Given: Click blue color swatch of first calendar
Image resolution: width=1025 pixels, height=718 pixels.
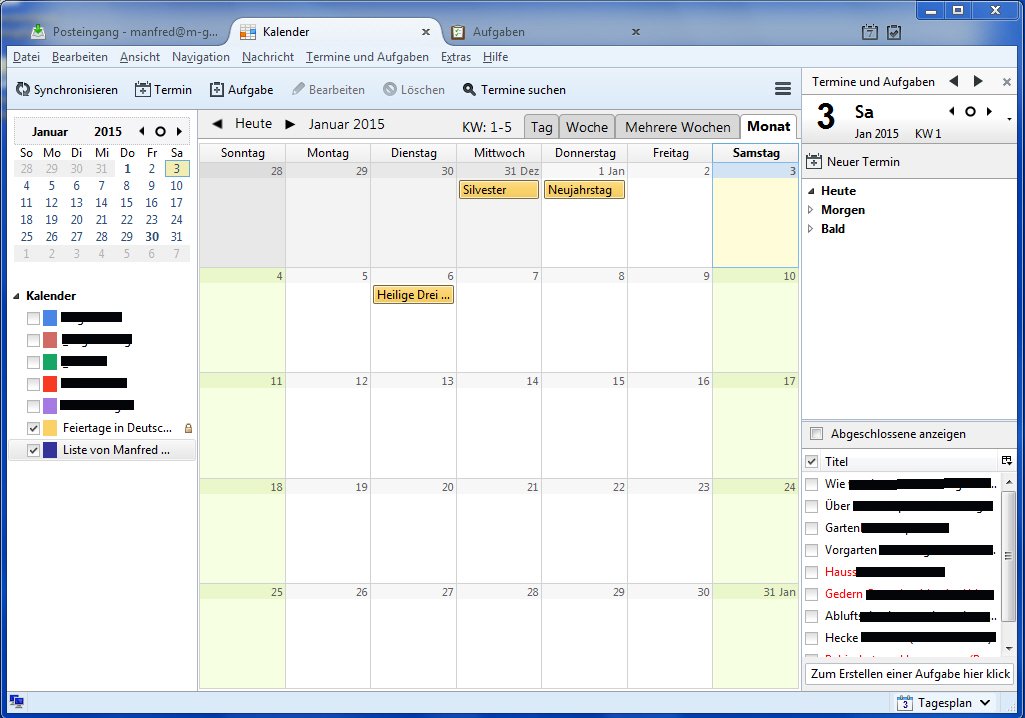Looking at the screenshot, I should 50,318.
